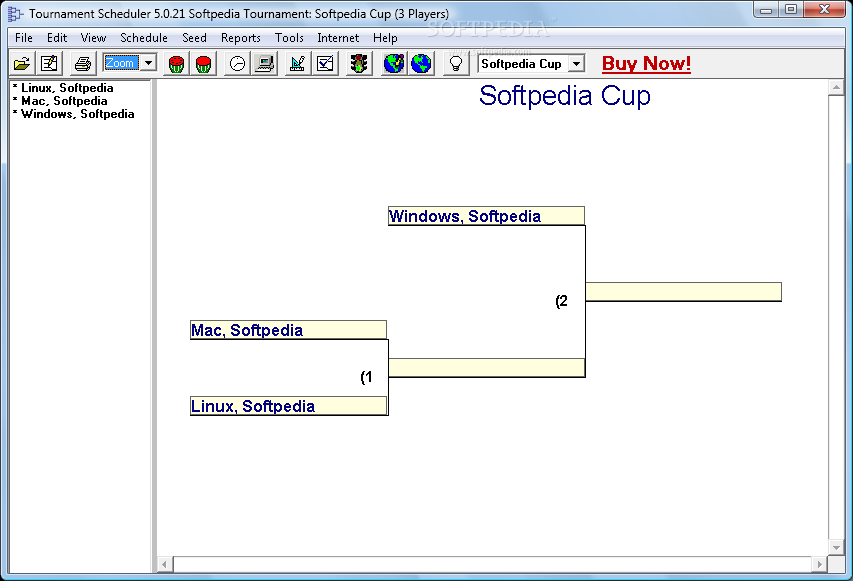This screenshot has height=581, width=853.
Task: Open the Edit menu
Action: [57, 38]
